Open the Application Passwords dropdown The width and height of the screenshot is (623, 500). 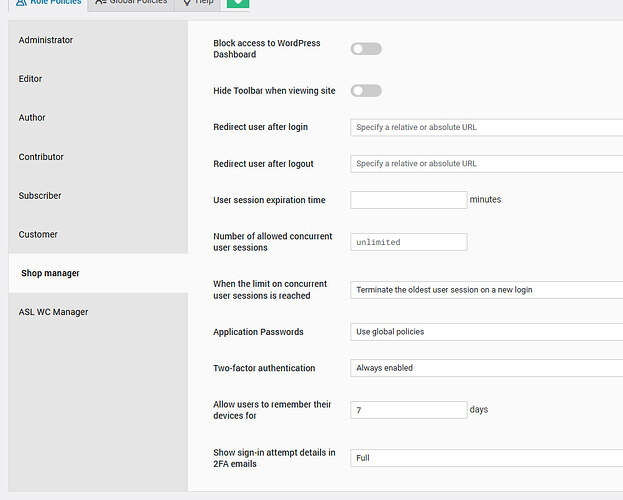point(486,332)
